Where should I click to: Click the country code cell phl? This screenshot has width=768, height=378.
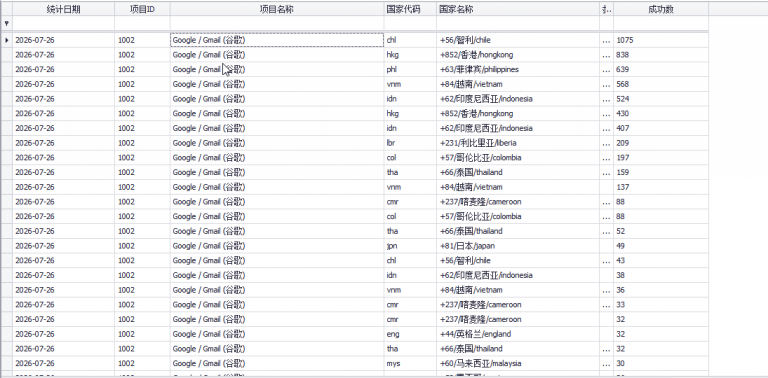pyautogui.click(x=410, y=70)
